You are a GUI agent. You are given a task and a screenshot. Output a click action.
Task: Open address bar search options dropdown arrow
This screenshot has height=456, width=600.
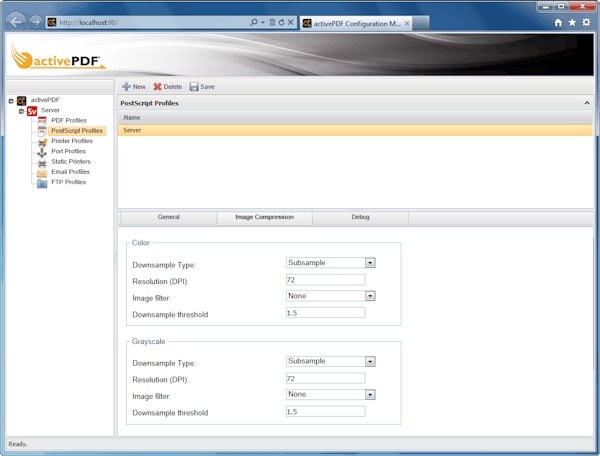[x=262, y=22]
